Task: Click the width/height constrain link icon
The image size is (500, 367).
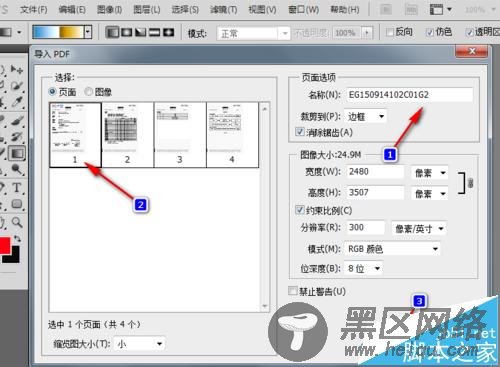Action: (470, 183)
